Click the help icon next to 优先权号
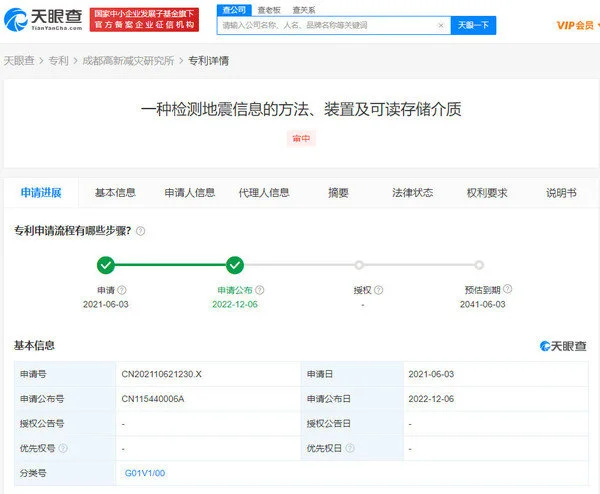Image resolution: width=600 pixels, height=494 pixels. coord(63,448)
